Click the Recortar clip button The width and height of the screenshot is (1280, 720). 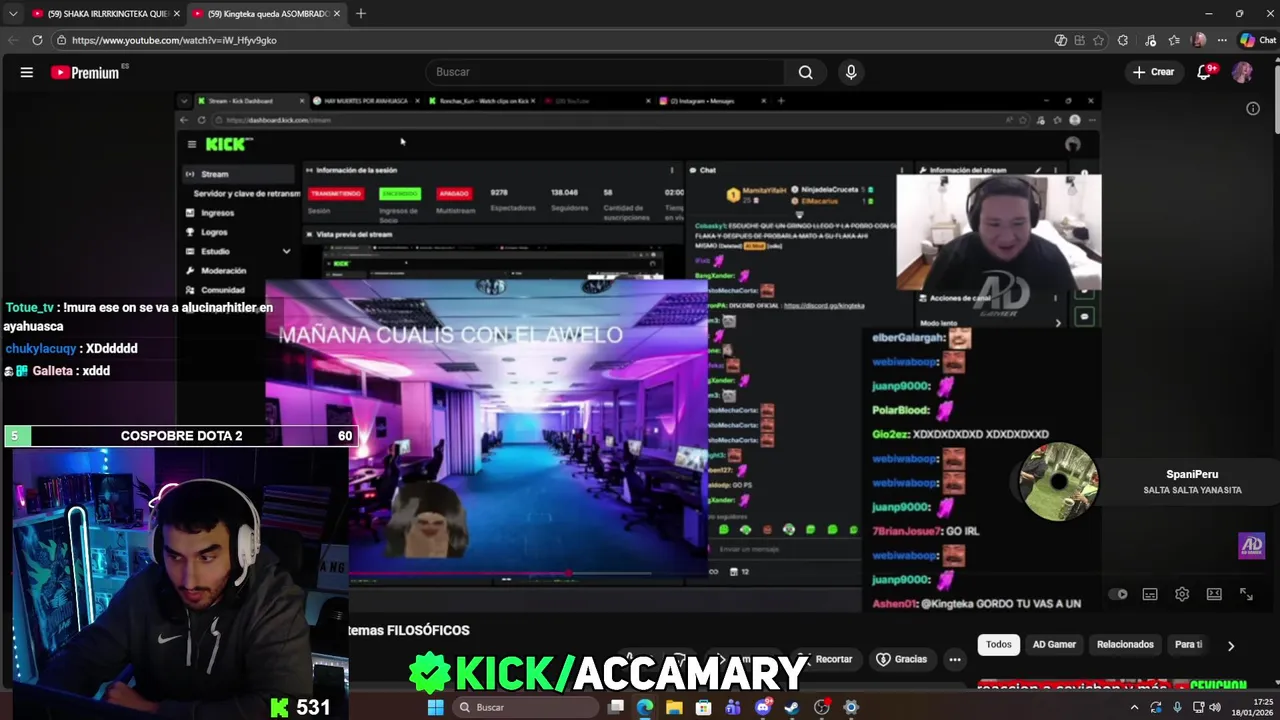coord(826,659)
